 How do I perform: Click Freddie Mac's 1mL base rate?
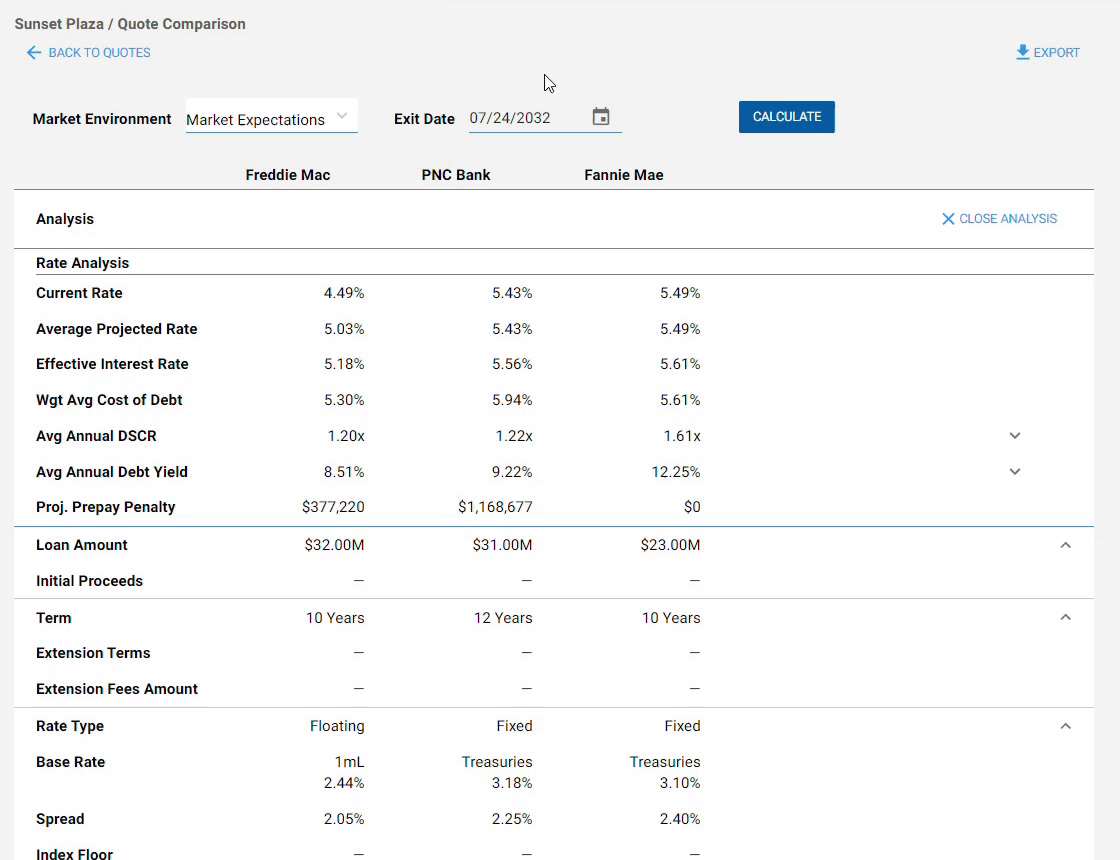[349, 762]
